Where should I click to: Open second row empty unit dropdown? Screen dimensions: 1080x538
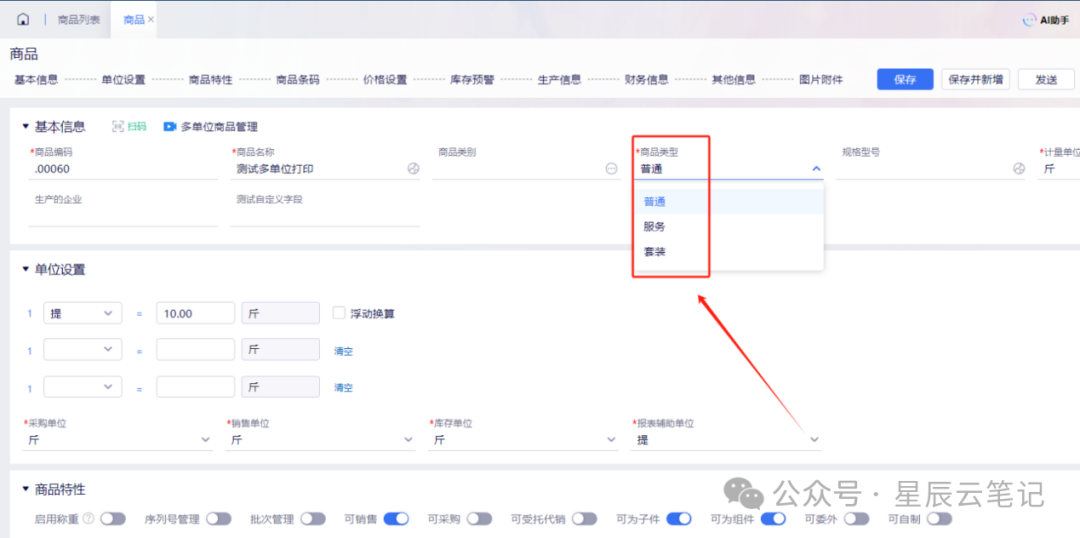(83, 349)
